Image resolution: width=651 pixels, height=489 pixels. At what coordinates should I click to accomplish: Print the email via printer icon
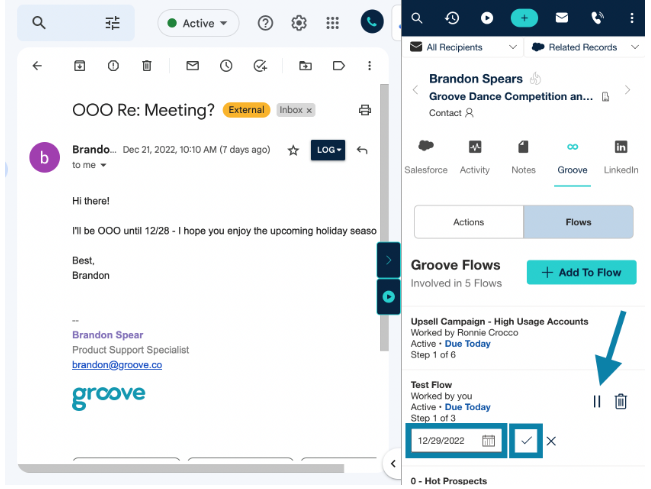(365, 110)
